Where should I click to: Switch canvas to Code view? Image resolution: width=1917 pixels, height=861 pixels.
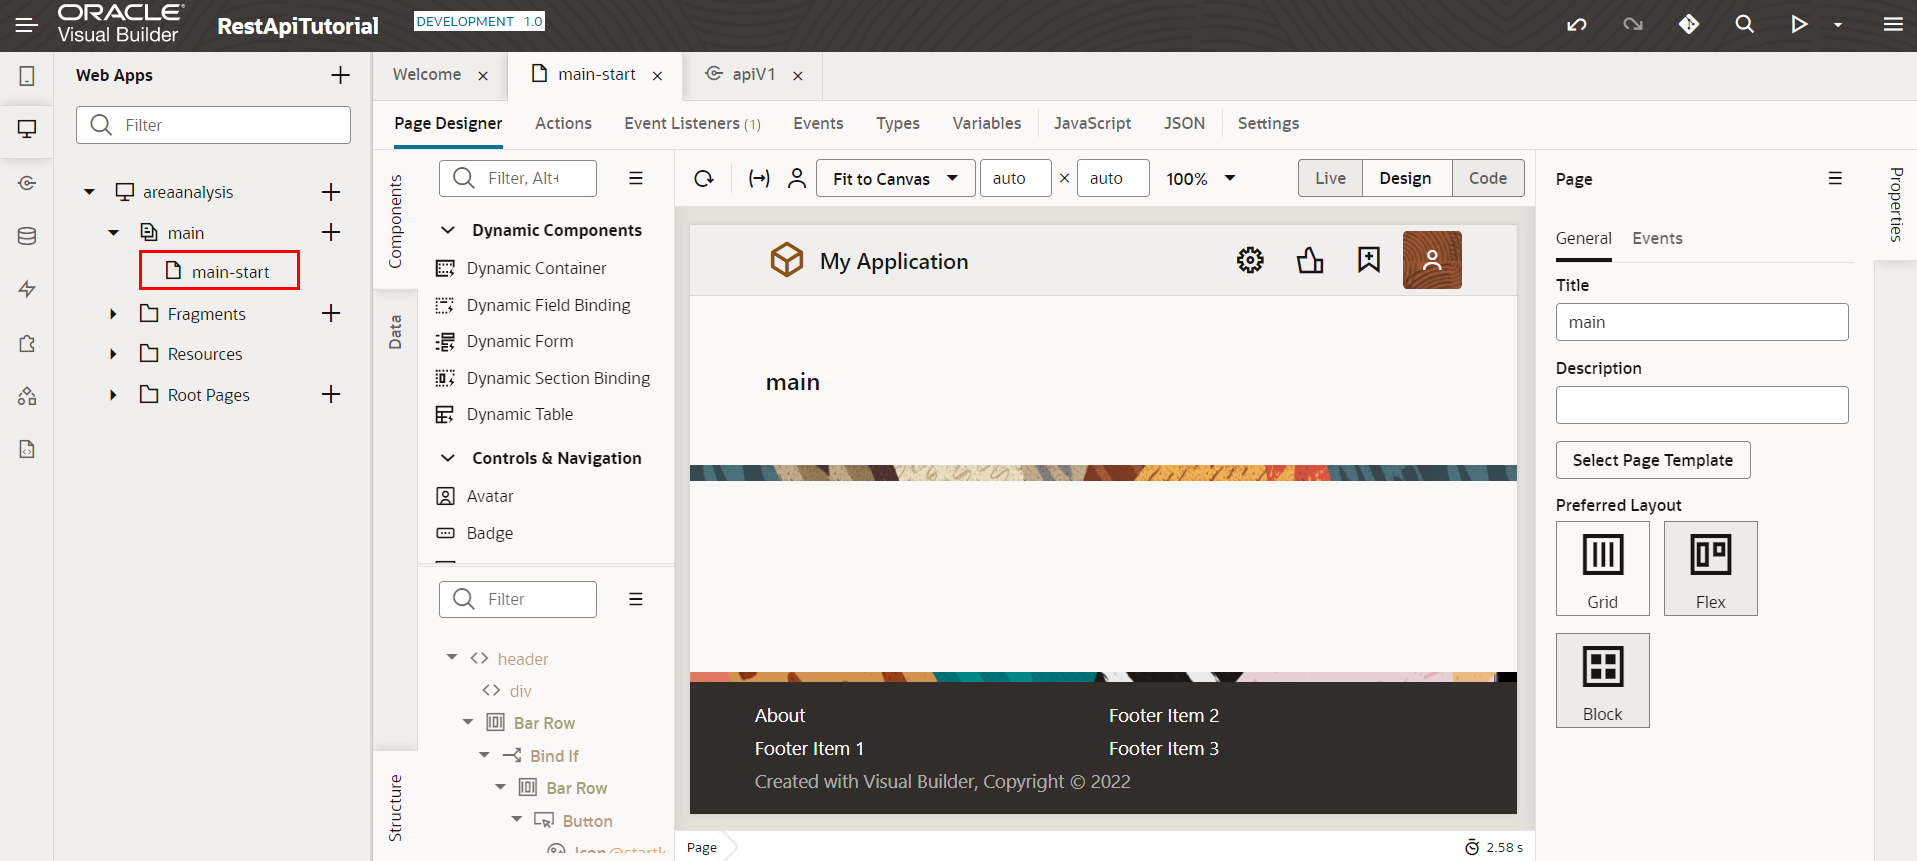(1487, 178)
